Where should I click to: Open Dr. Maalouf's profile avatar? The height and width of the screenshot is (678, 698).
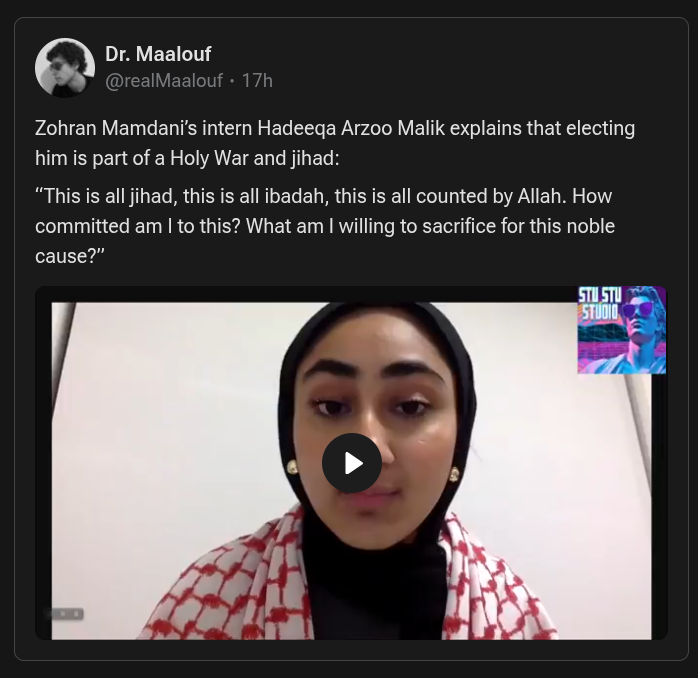[x=65, y=68]
